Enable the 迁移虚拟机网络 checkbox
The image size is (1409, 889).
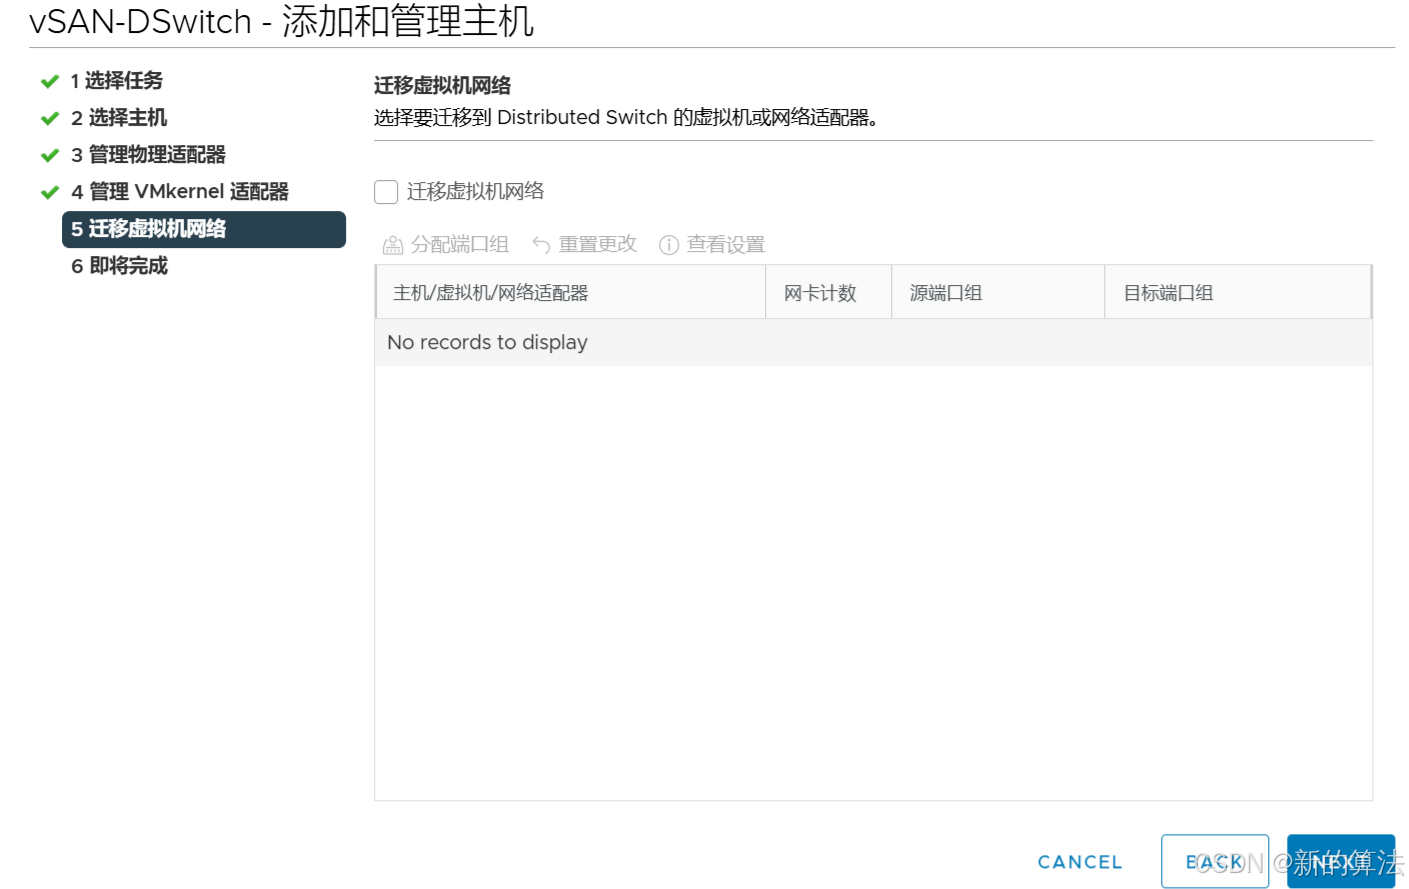[x=386, y=192]
